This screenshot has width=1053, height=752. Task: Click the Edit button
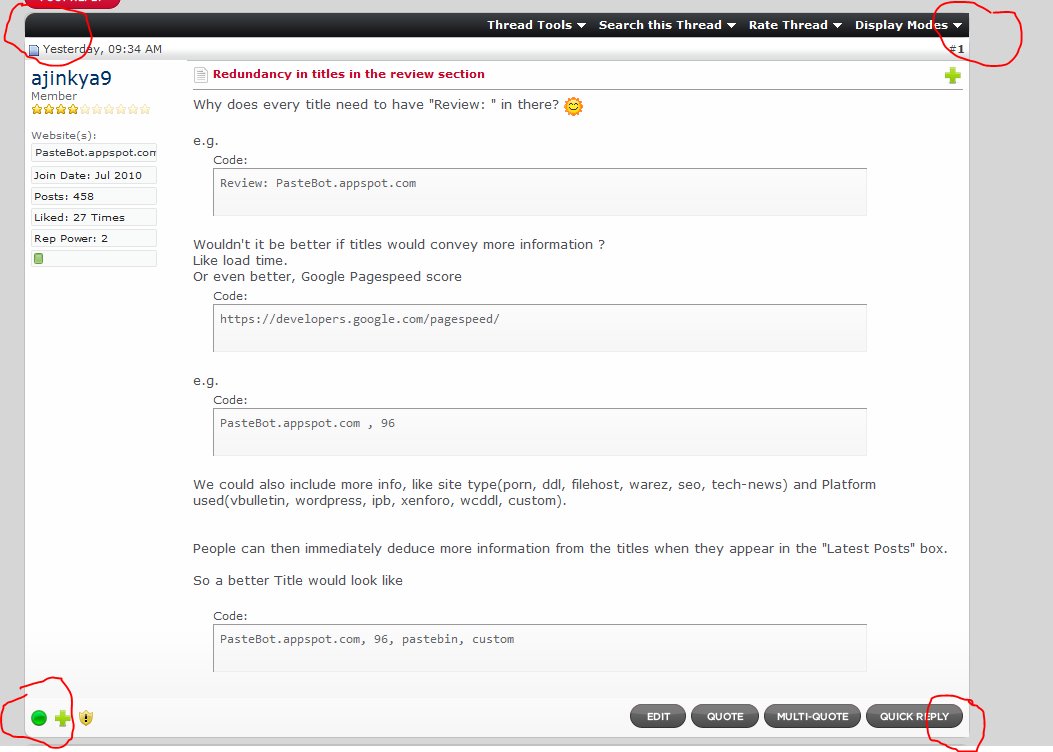point(658,716)
